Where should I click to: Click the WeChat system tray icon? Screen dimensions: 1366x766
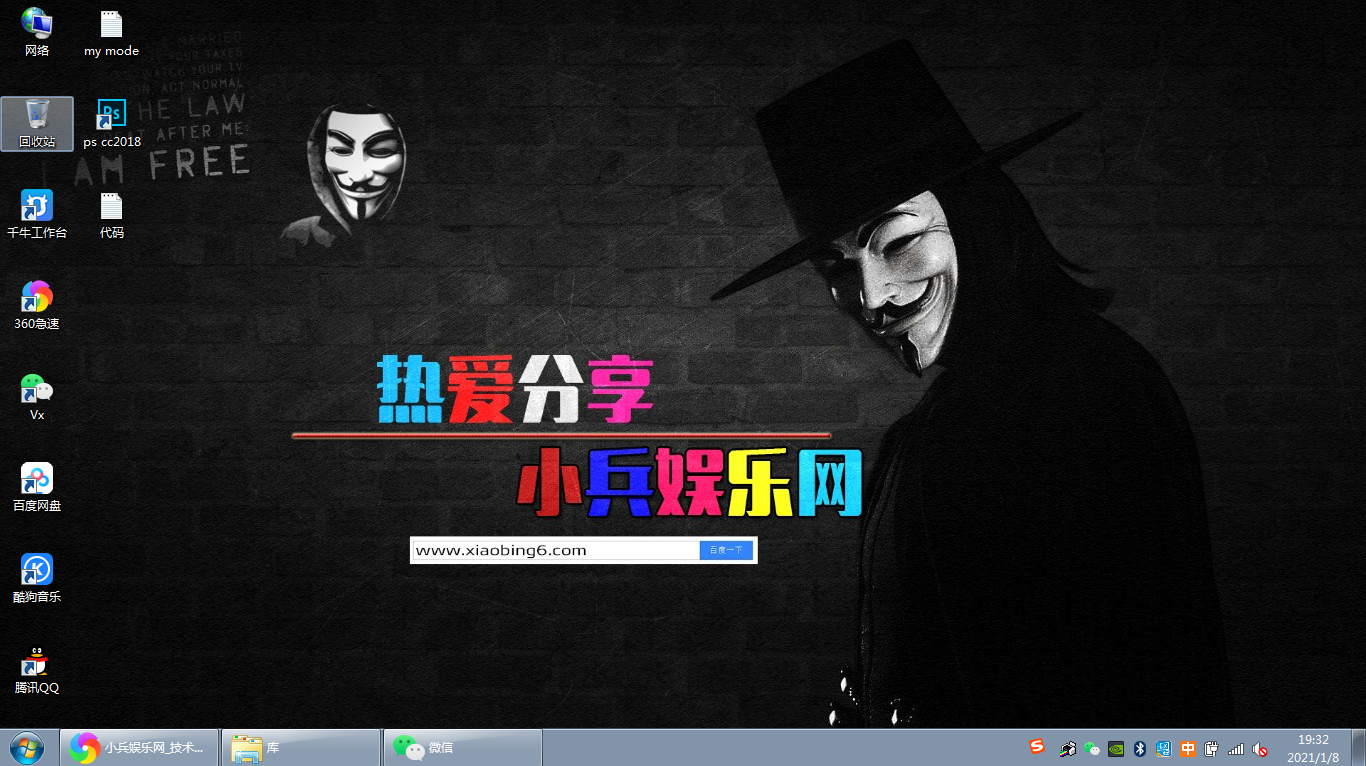coord(1092,748)
